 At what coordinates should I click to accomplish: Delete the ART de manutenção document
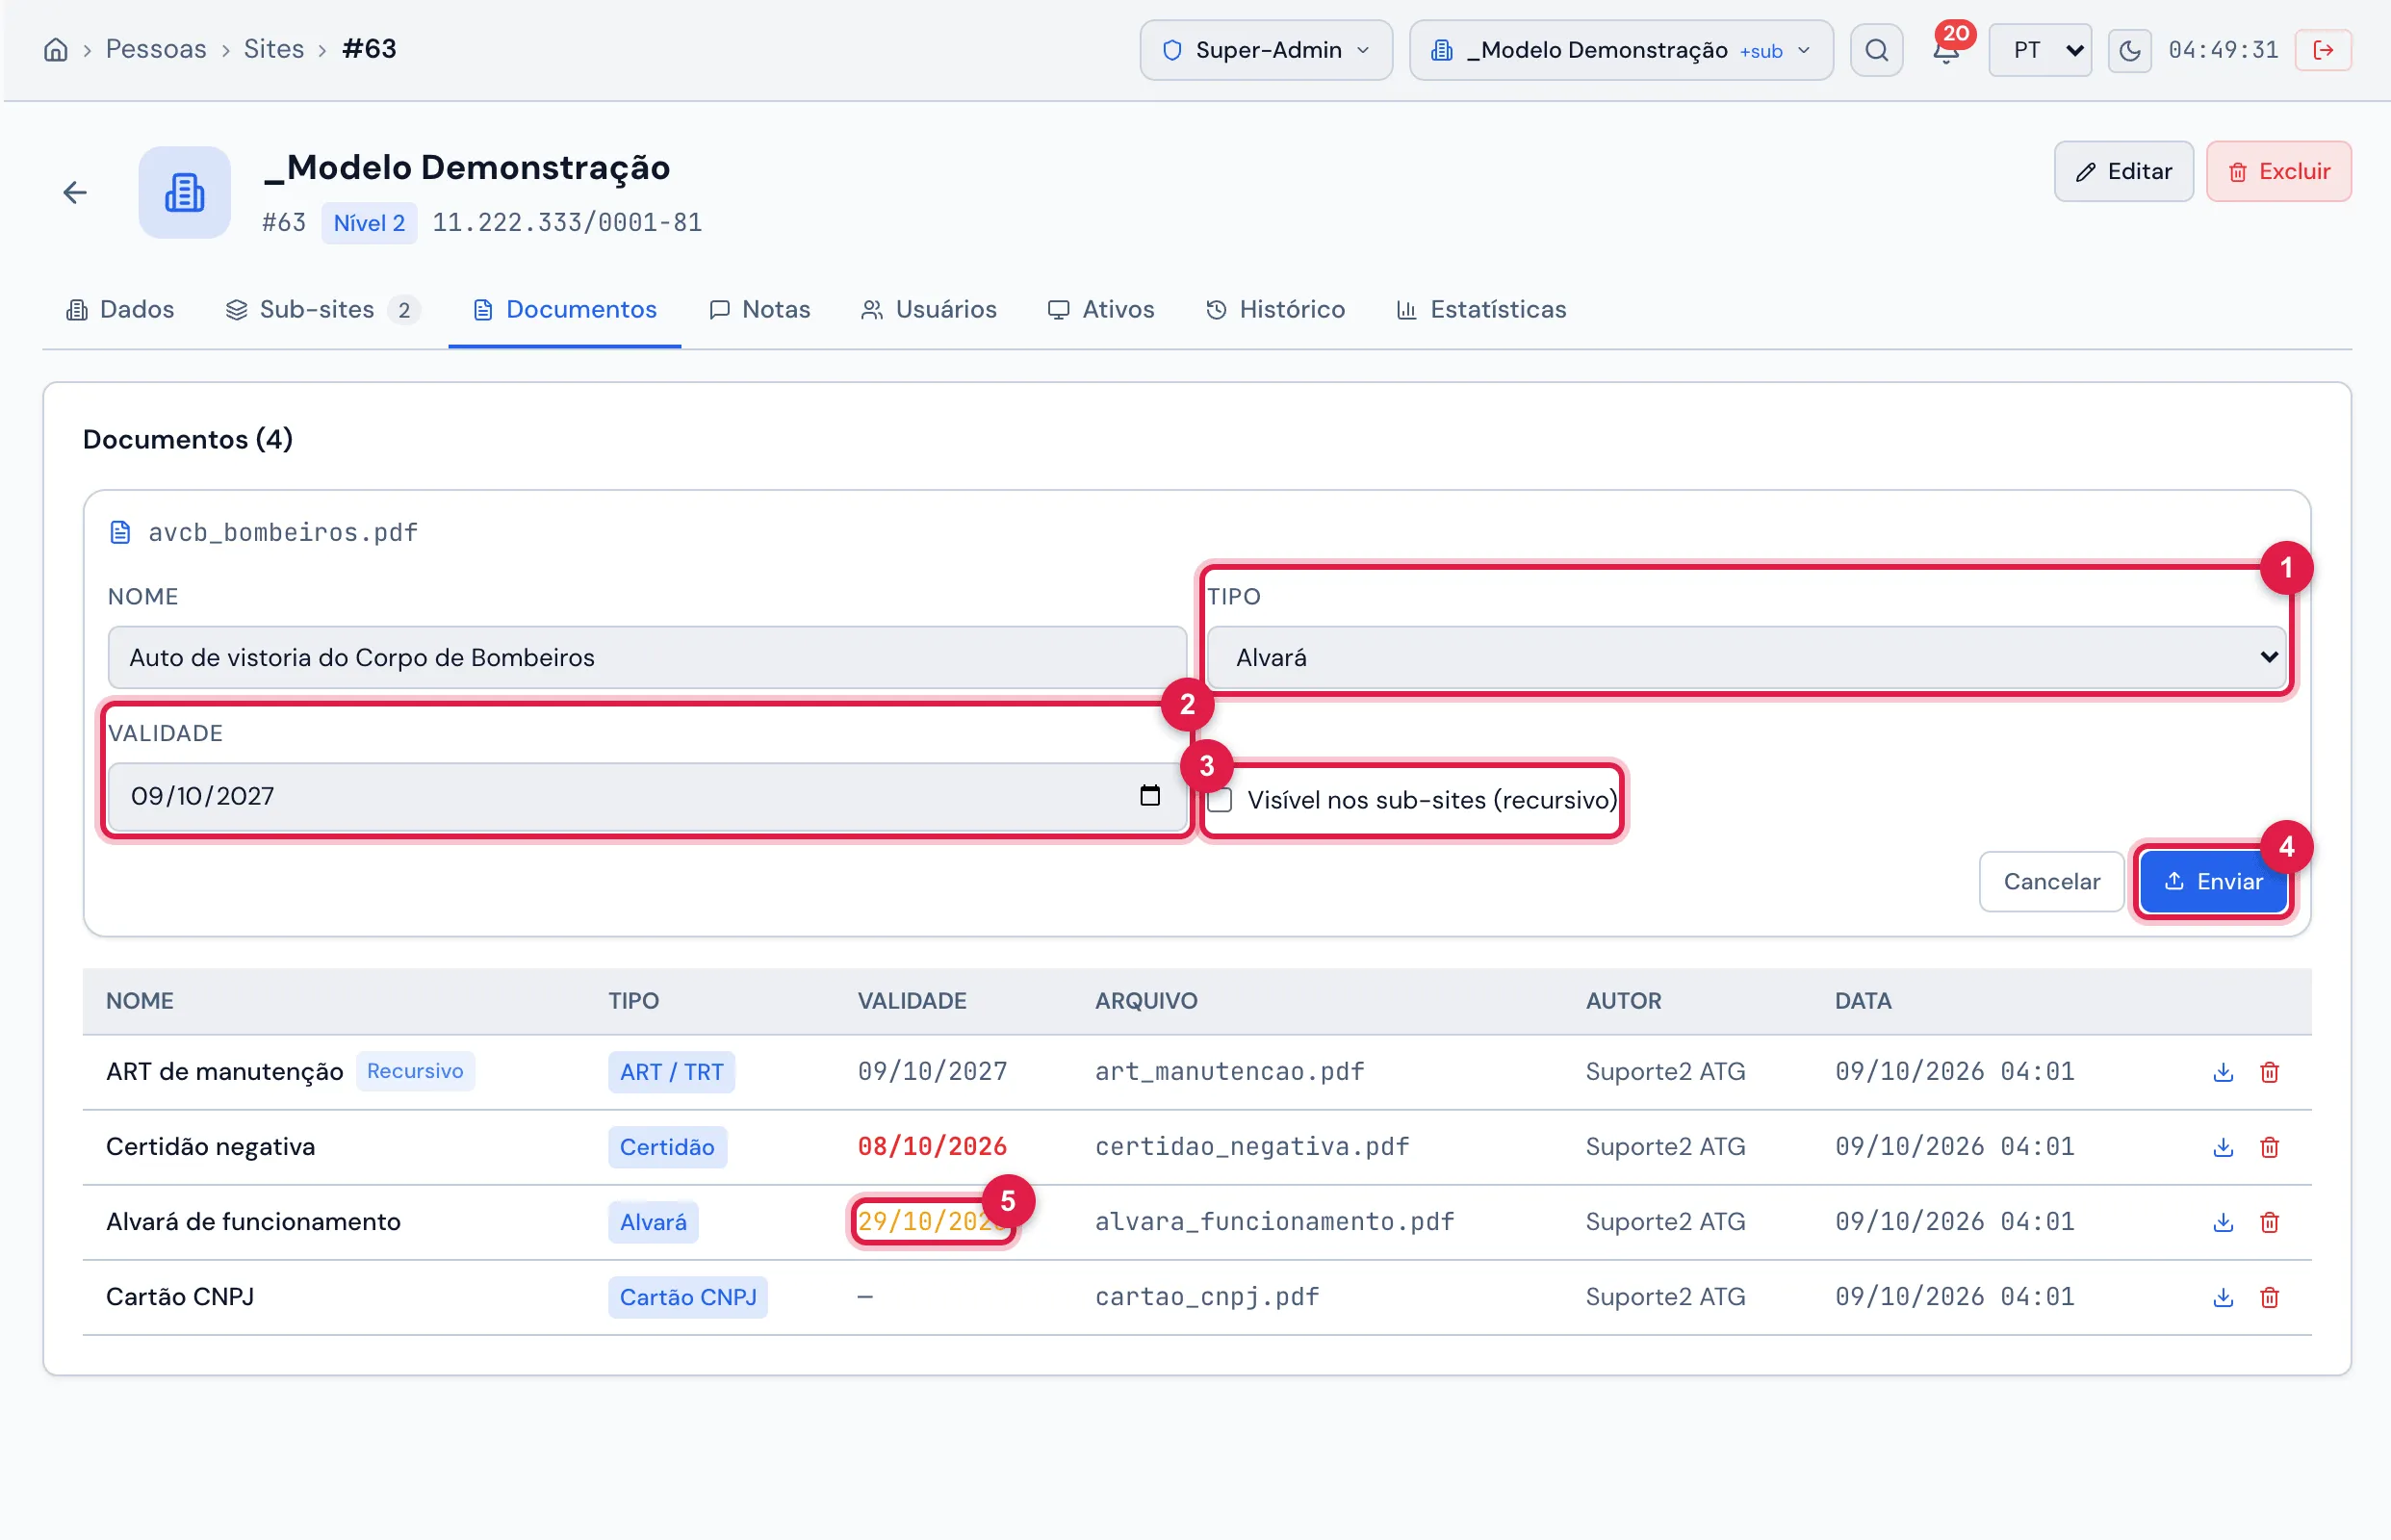pos(2269,1072)
